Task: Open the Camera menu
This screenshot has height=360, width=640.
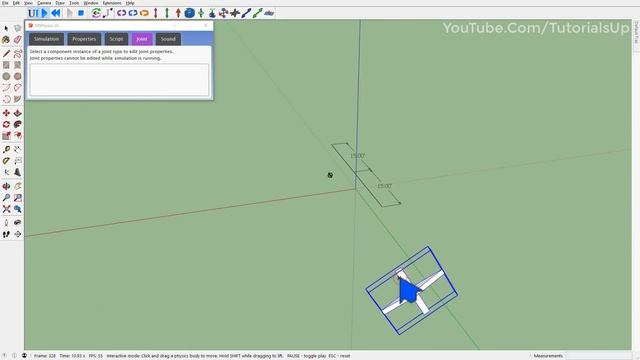Action: click(44, 3)
